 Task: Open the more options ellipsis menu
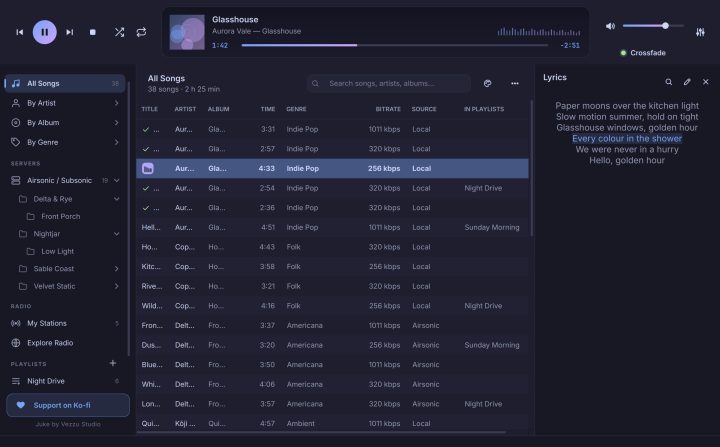coord(515,83)
